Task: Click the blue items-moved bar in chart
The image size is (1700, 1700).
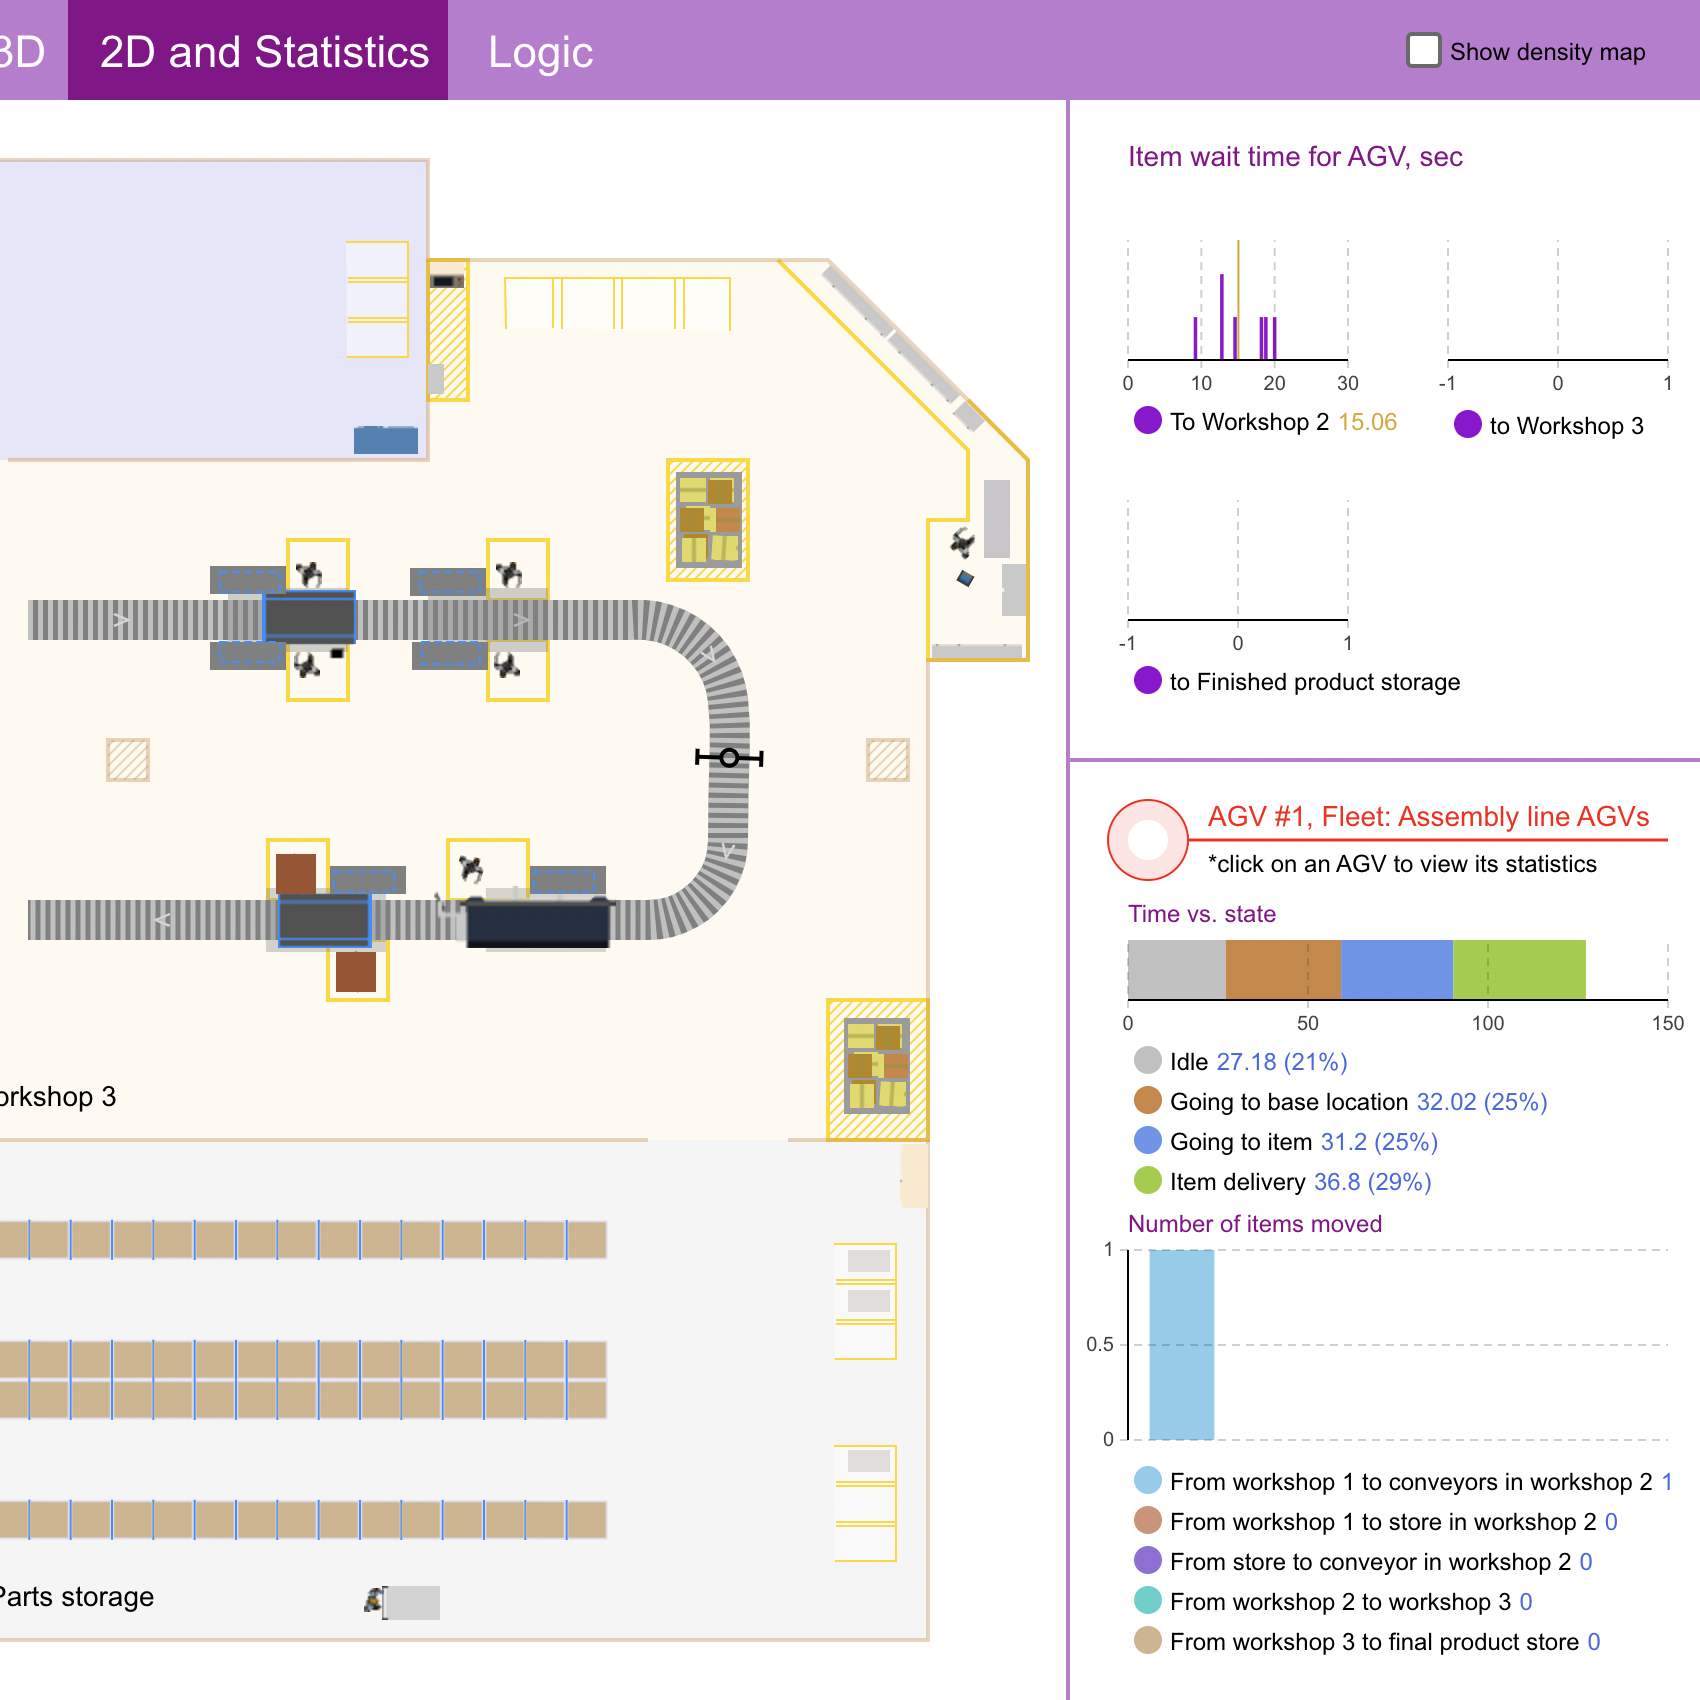Action: (x=1181, y=1344)
